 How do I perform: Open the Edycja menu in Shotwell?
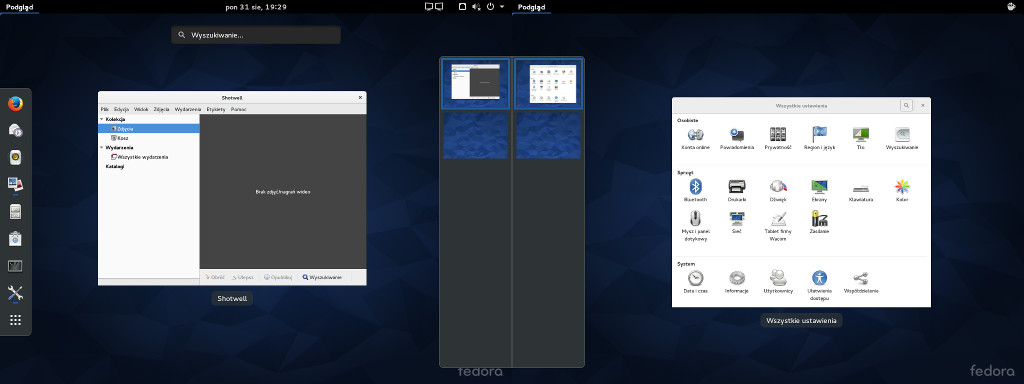(121, 109)
